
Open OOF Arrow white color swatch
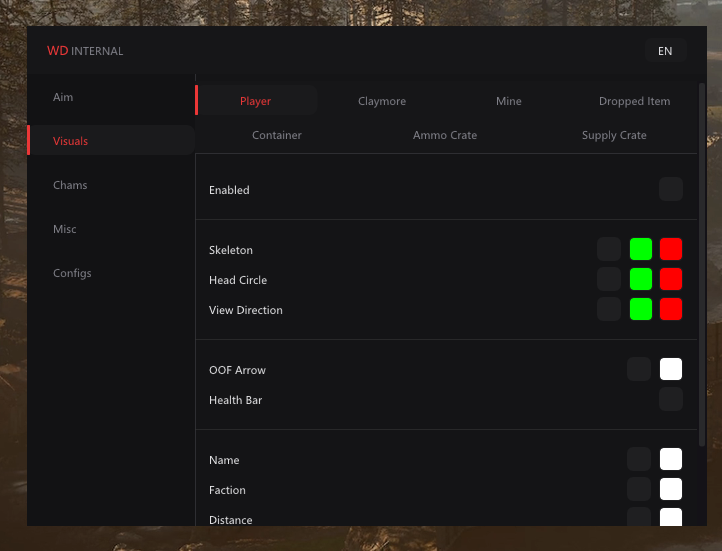pyautogui.click(x=670, y=369)
